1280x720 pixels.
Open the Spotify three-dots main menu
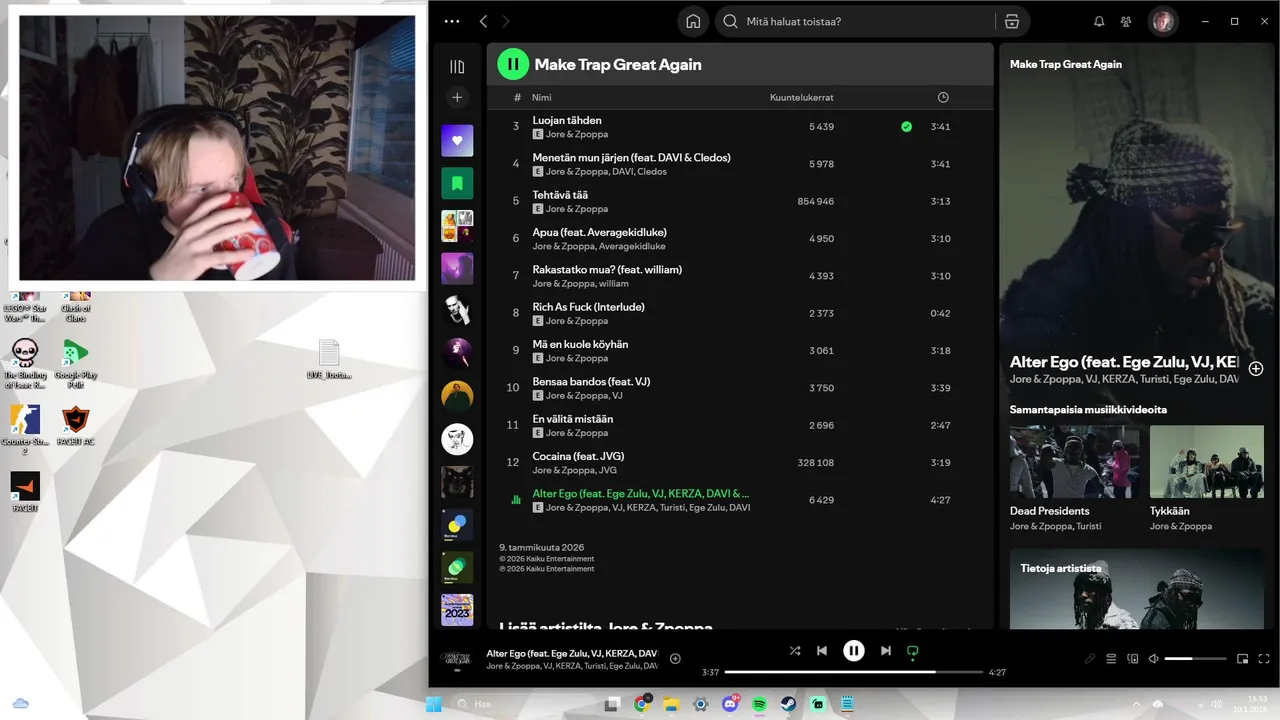[452, 21]
